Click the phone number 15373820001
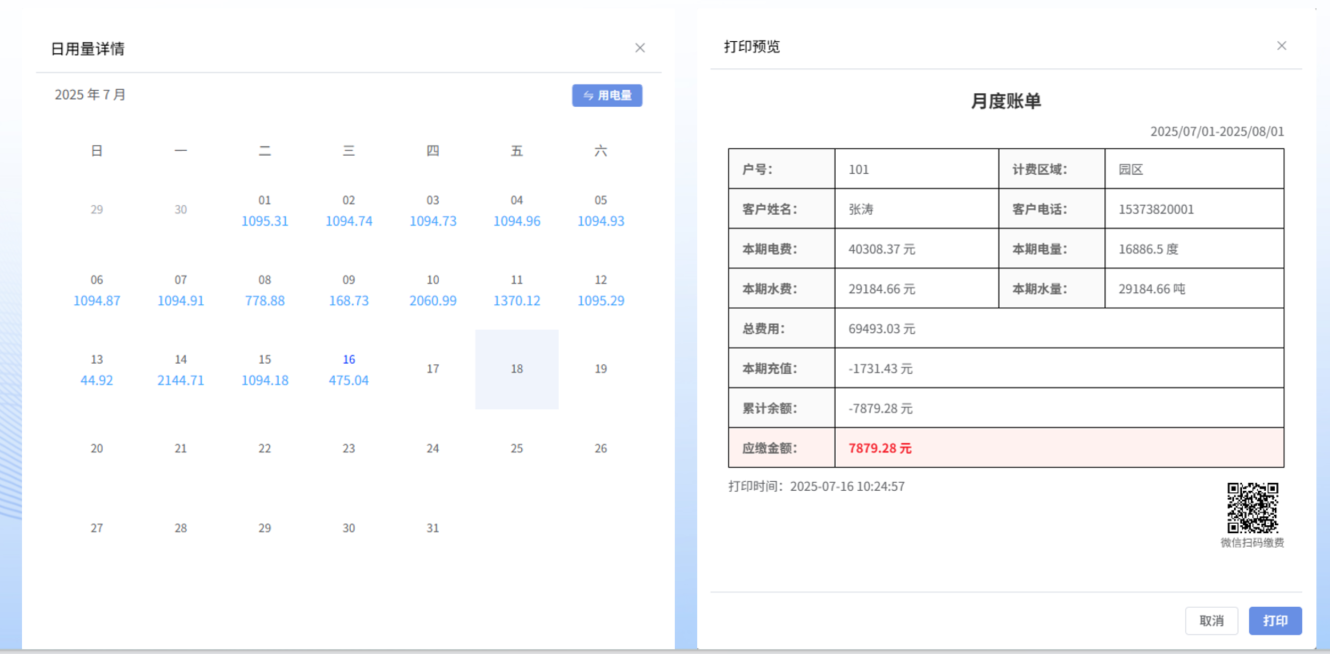Image resolution: width=1330 pixels, height=654 pixels. [x=1156, y=209]
